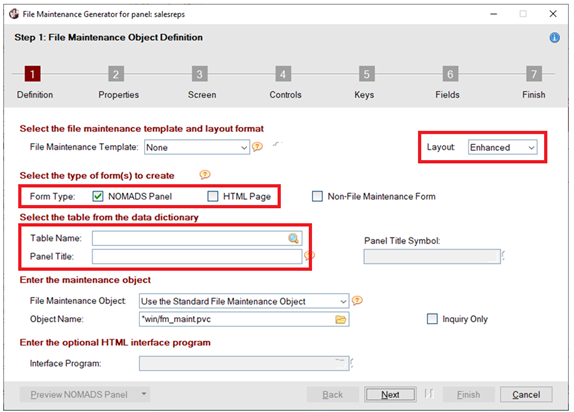Show help bubble beside File Maintenance Object
Image resolution: width=574 pixels, height=412 pixels.
pyautogui.click(x=357, y=301)
